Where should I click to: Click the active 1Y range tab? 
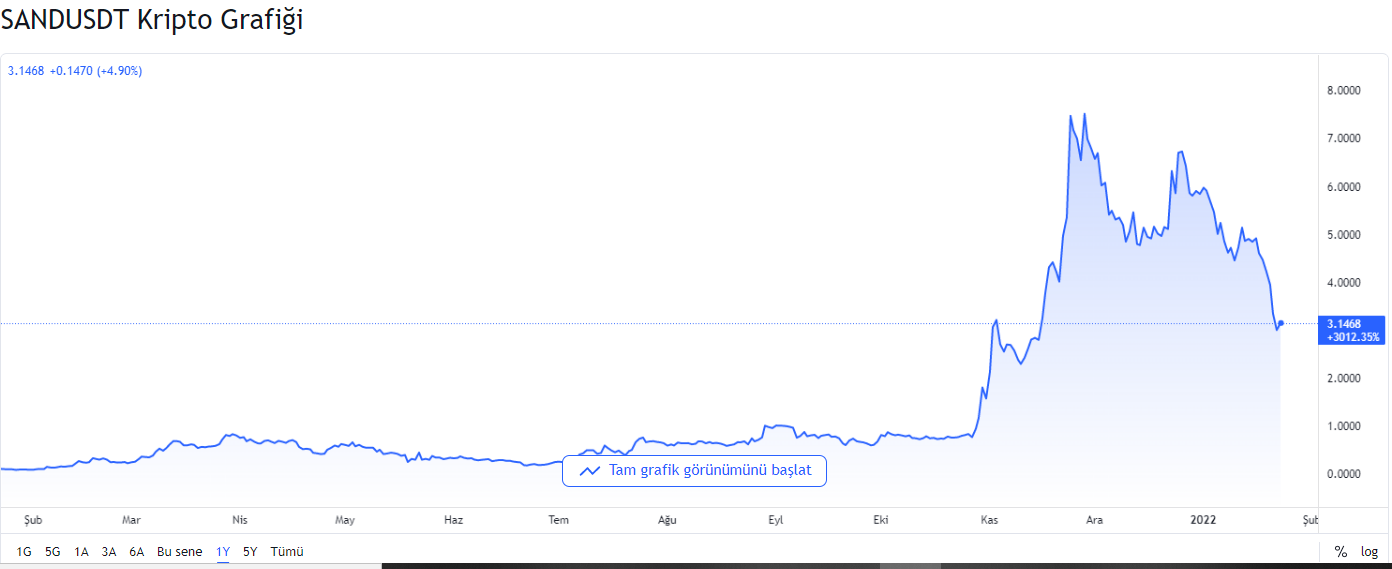point(223,551)
